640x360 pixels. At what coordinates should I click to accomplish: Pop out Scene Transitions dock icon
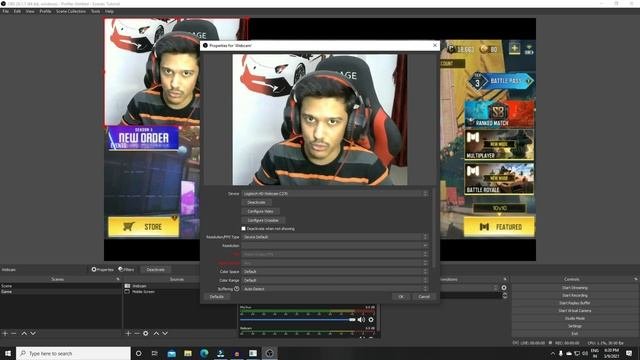[x=505, y=279]
